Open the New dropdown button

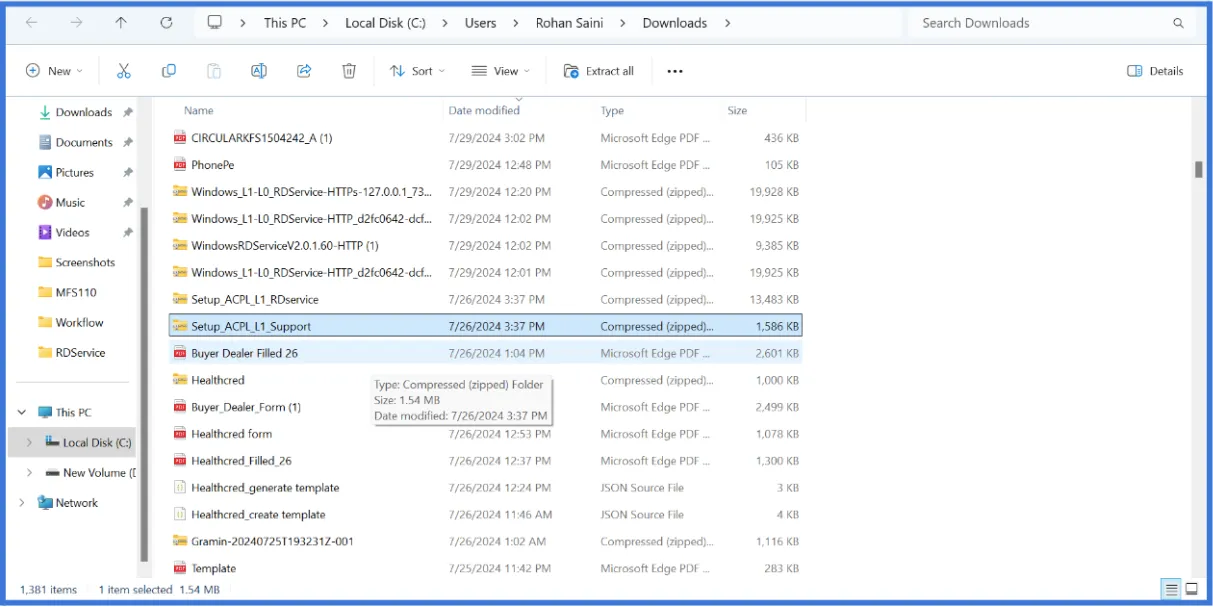54,71
